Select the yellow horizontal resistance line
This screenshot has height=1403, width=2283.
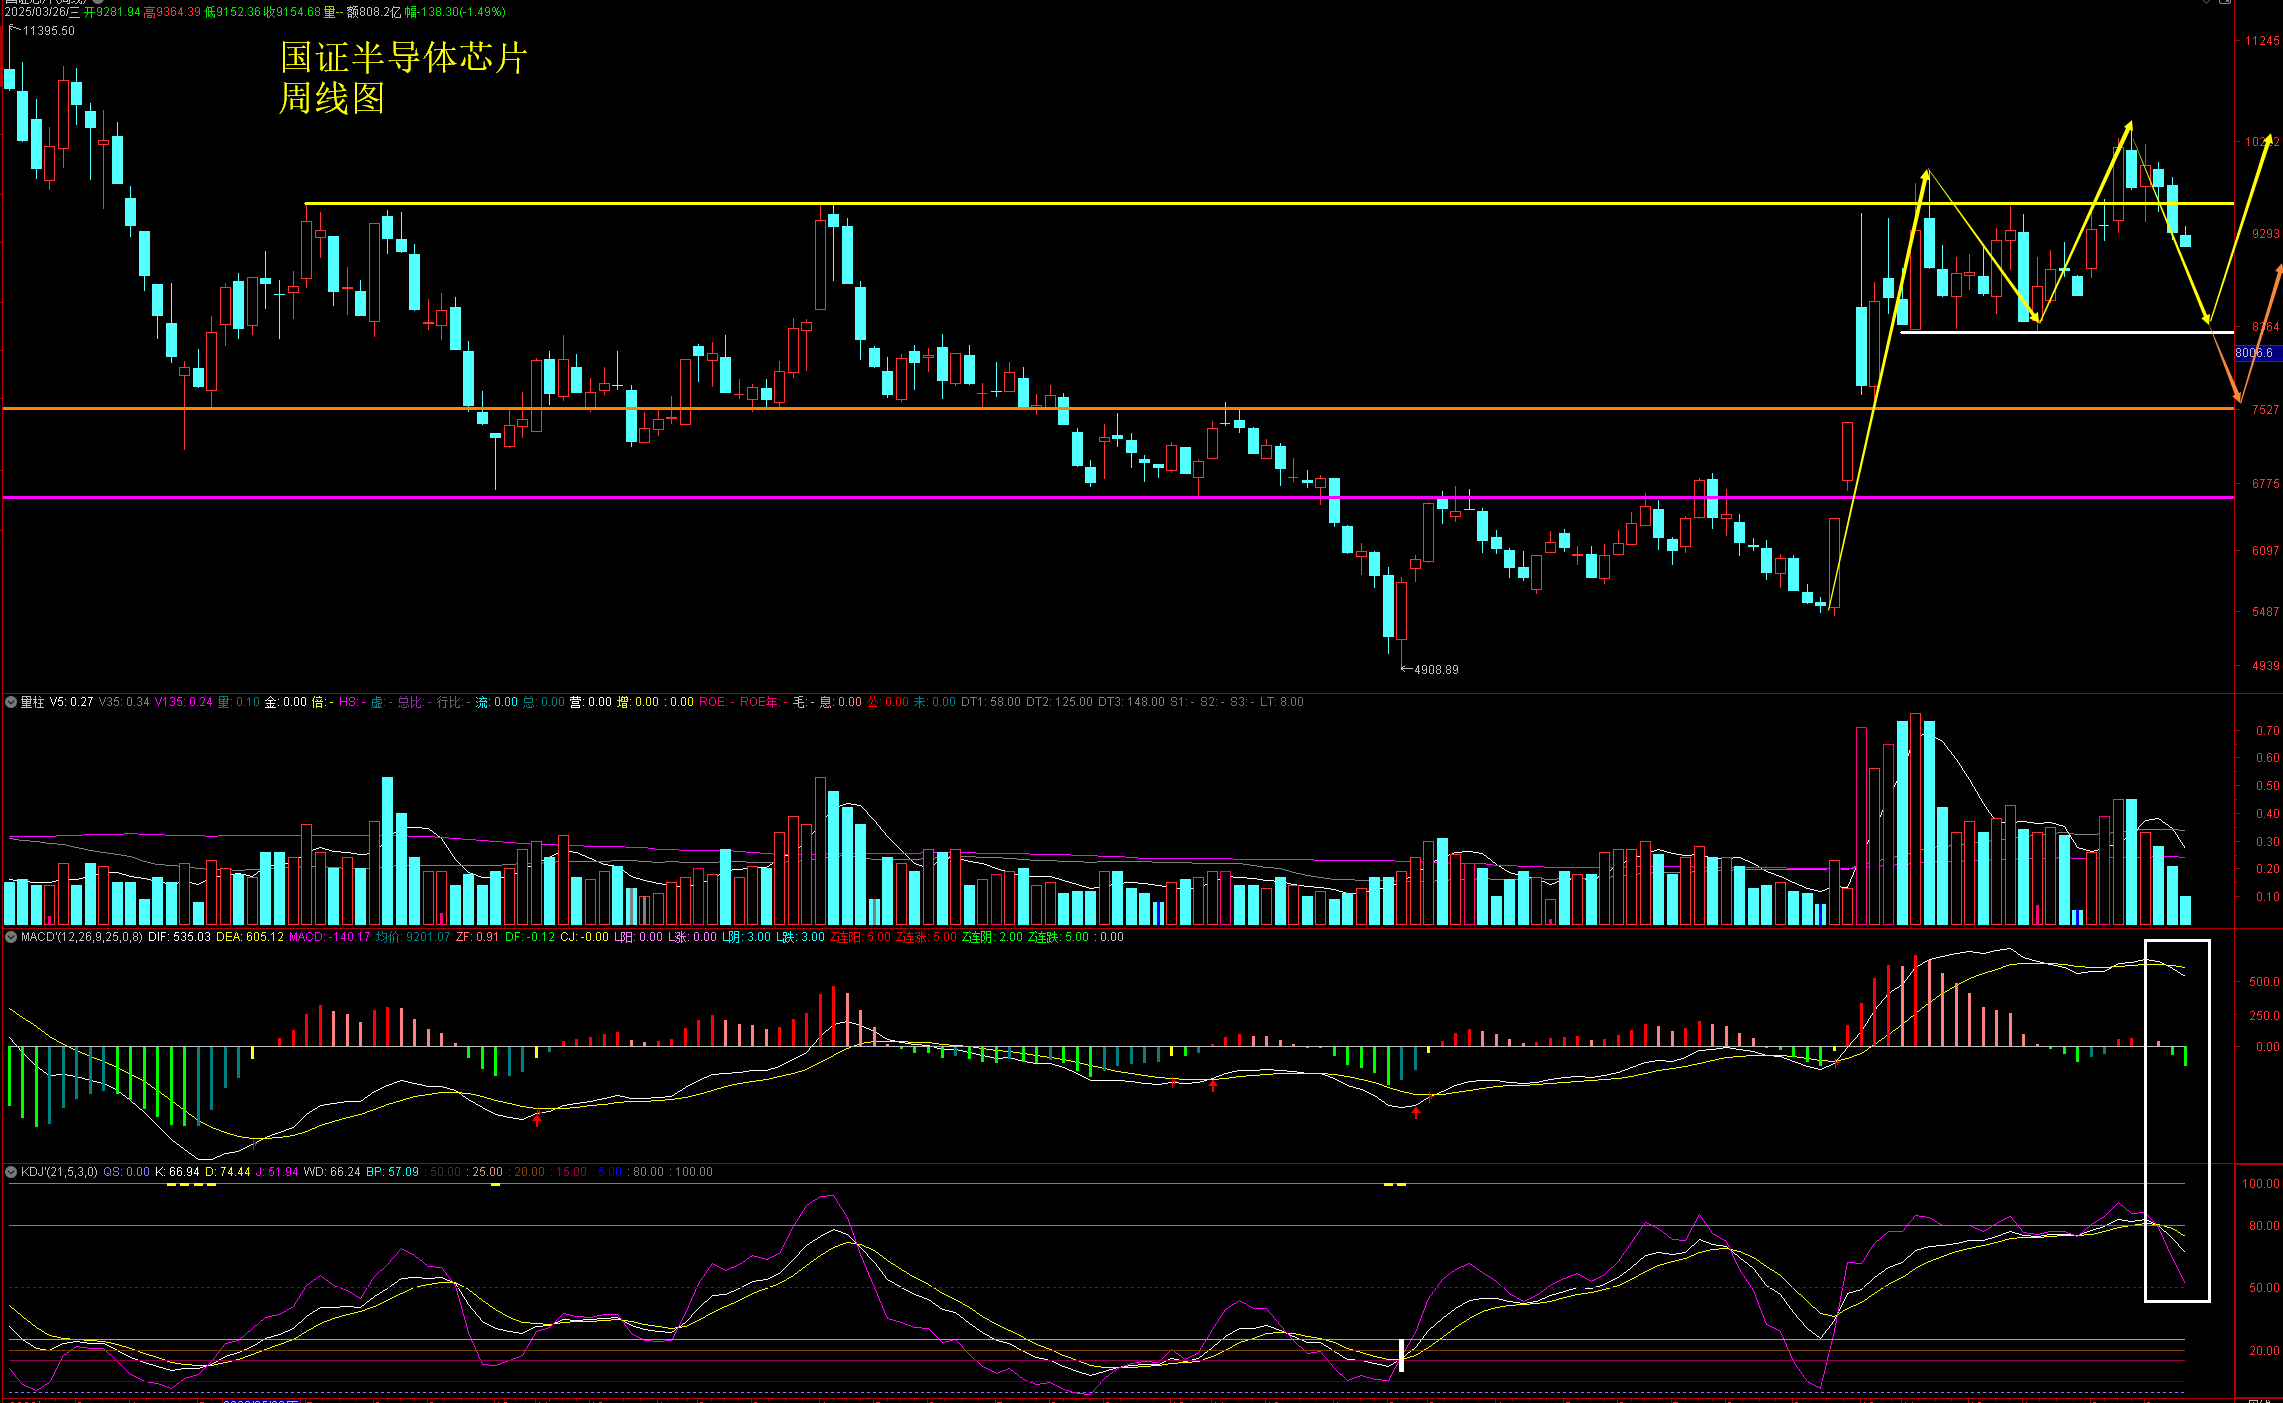point(1100,204)
